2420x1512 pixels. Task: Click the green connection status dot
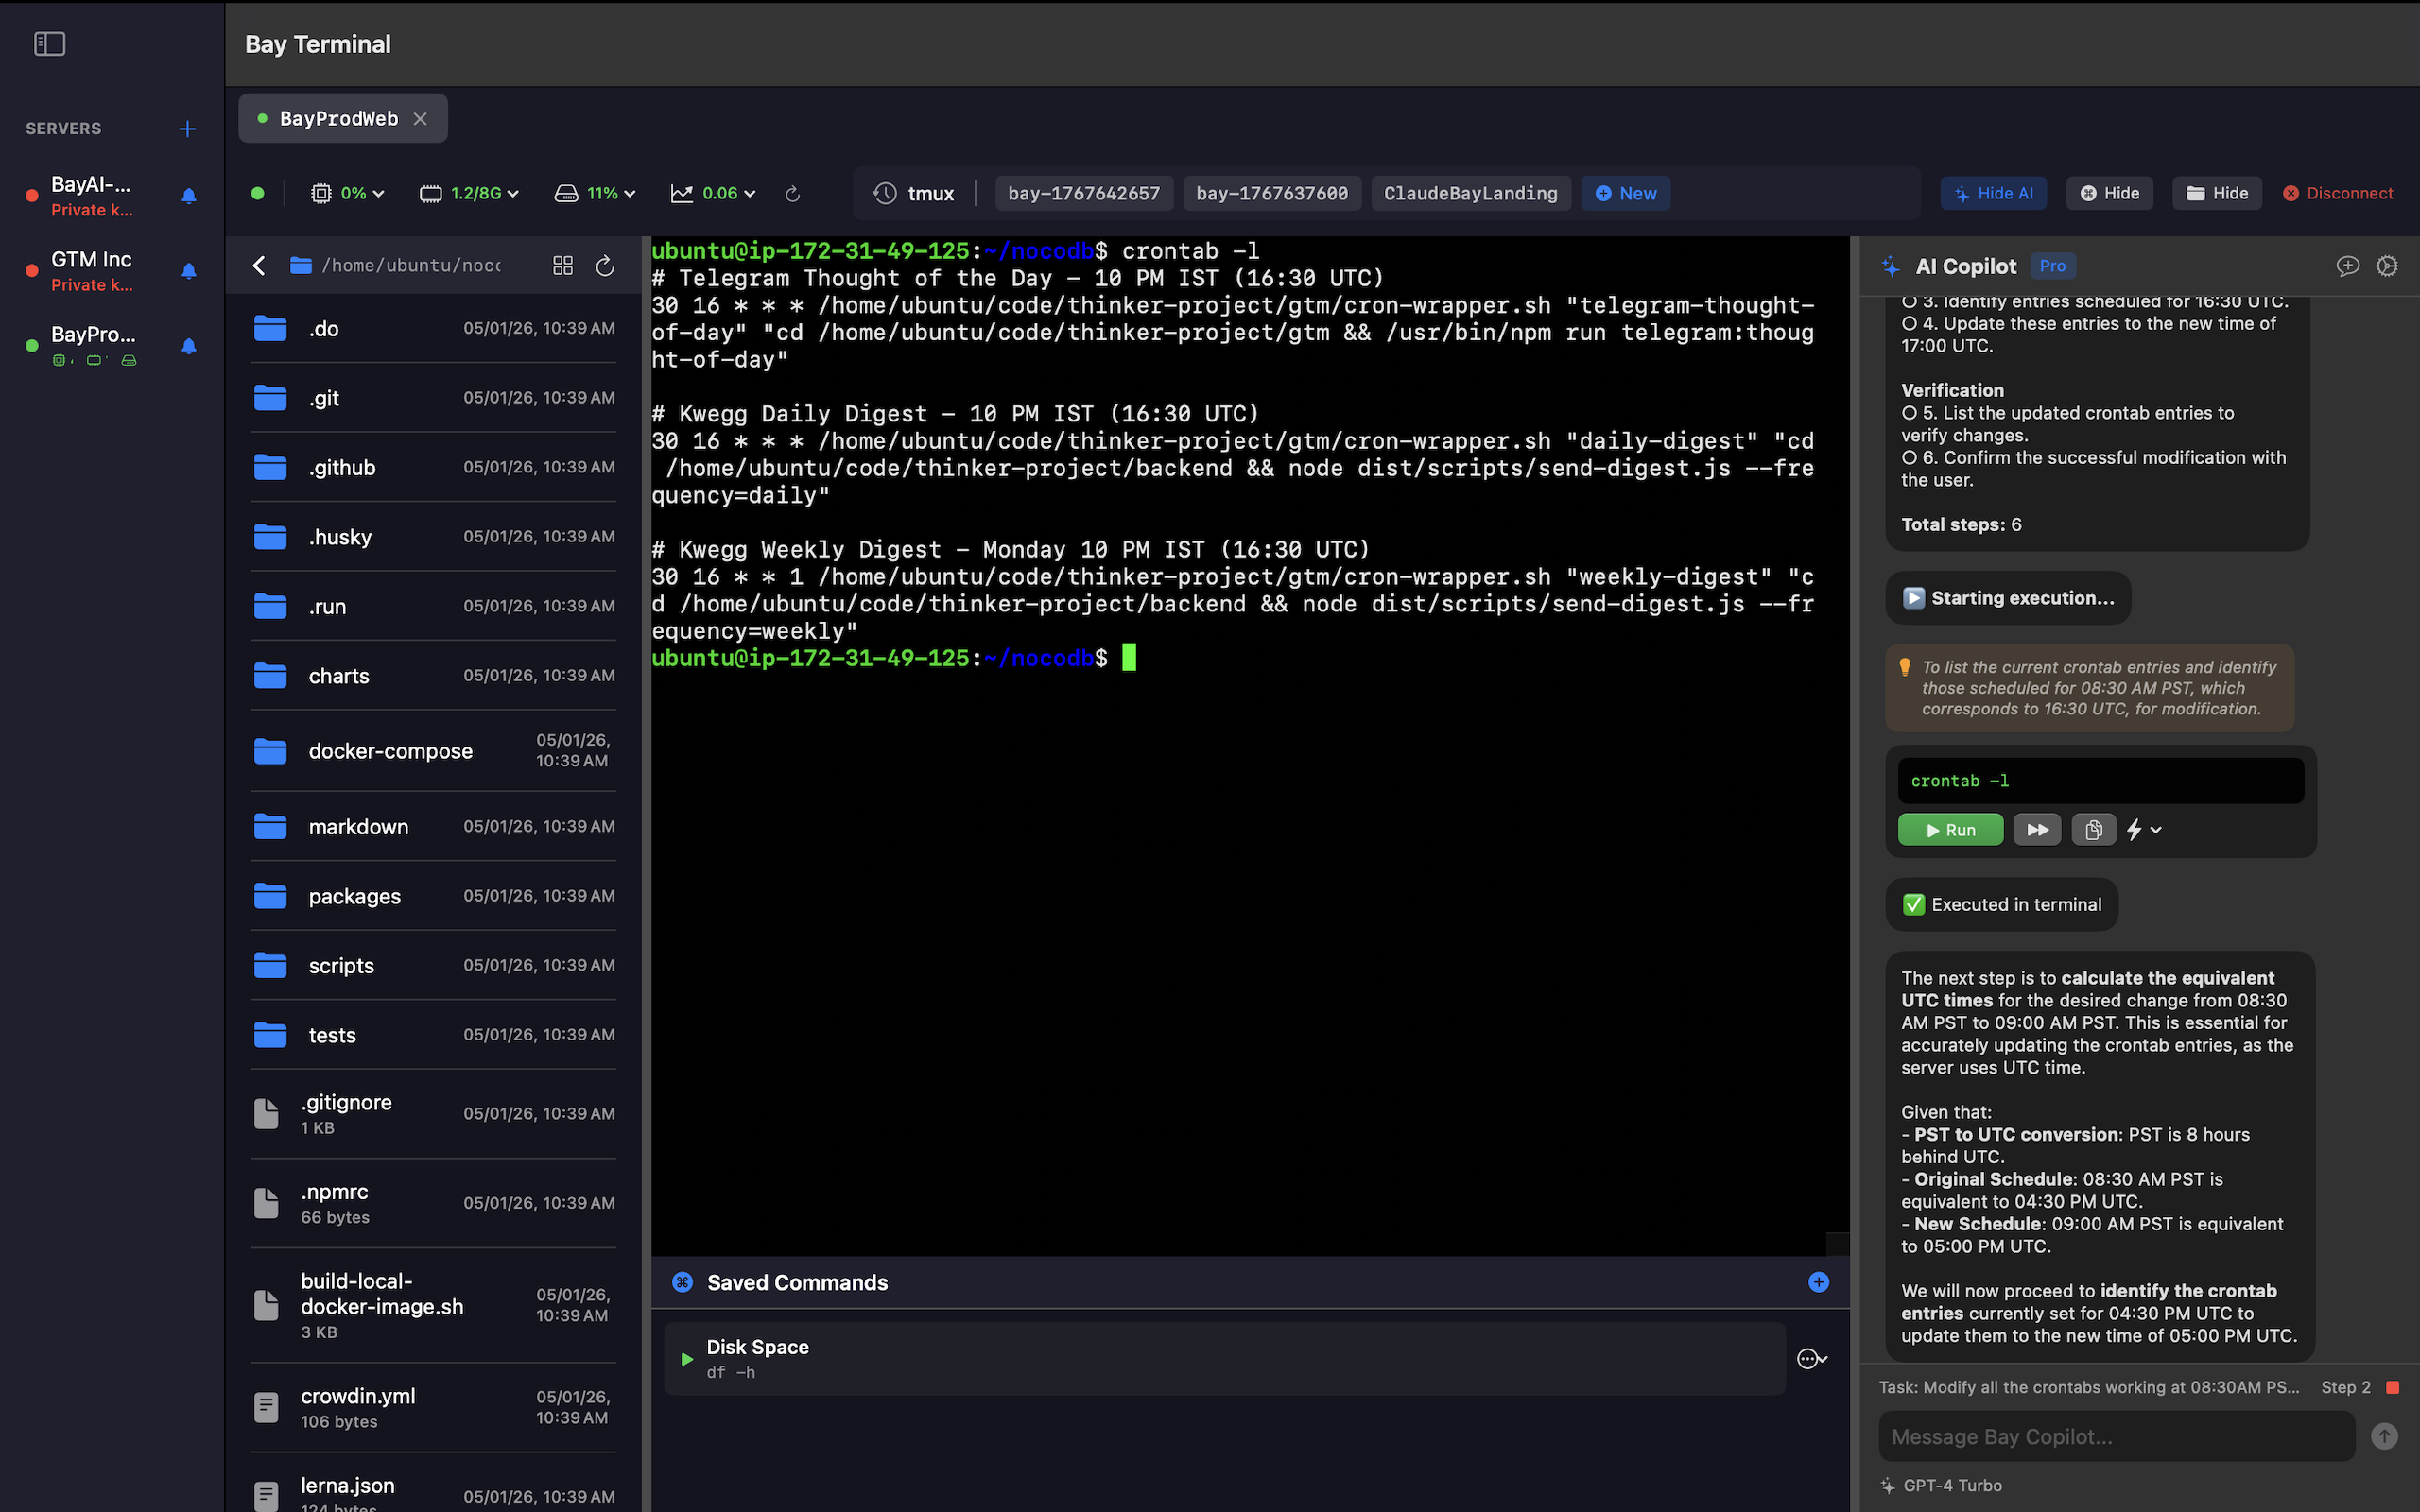[259, 193]
